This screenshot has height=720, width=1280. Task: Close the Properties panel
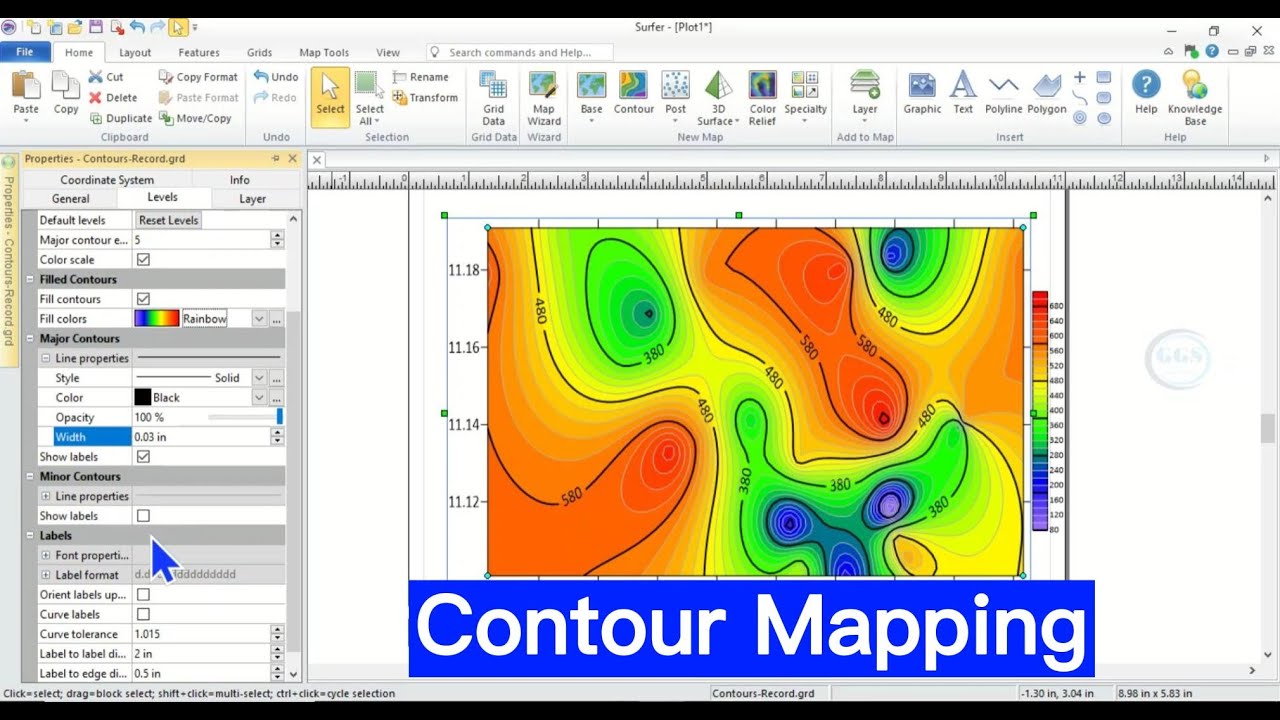point(293,158)
